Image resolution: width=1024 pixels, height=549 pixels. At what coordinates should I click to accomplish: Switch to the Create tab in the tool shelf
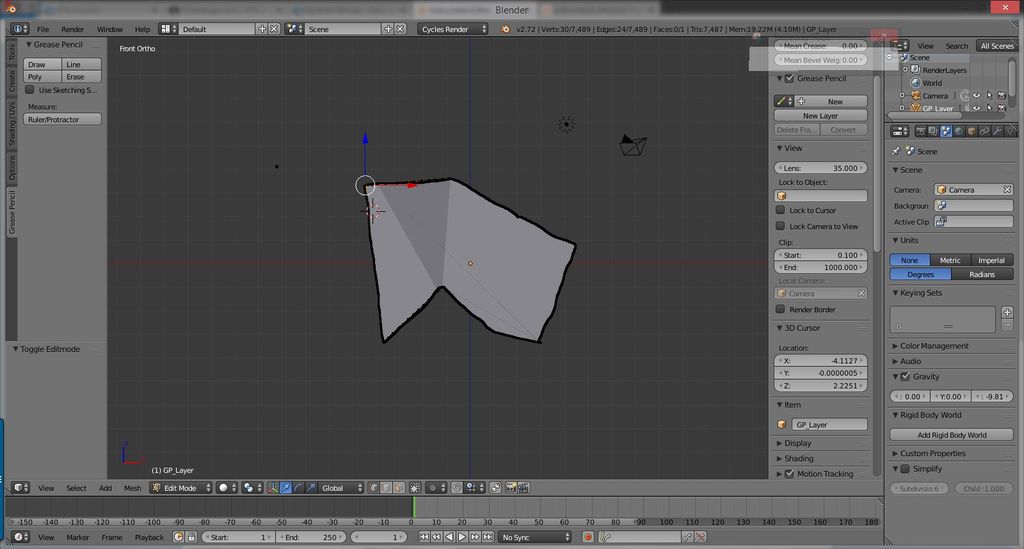(12, 80)
